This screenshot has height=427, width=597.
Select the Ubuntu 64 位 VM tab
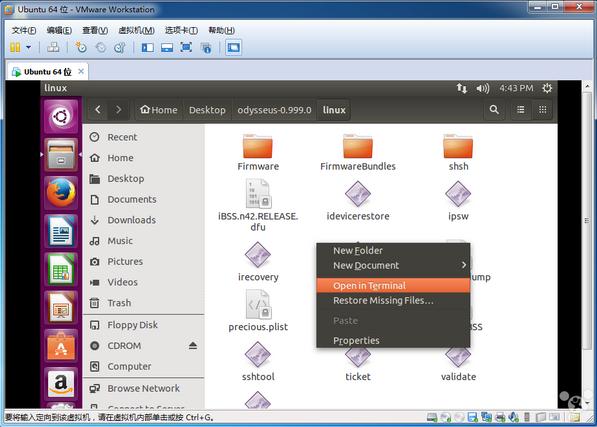click(x=47, y=72)
